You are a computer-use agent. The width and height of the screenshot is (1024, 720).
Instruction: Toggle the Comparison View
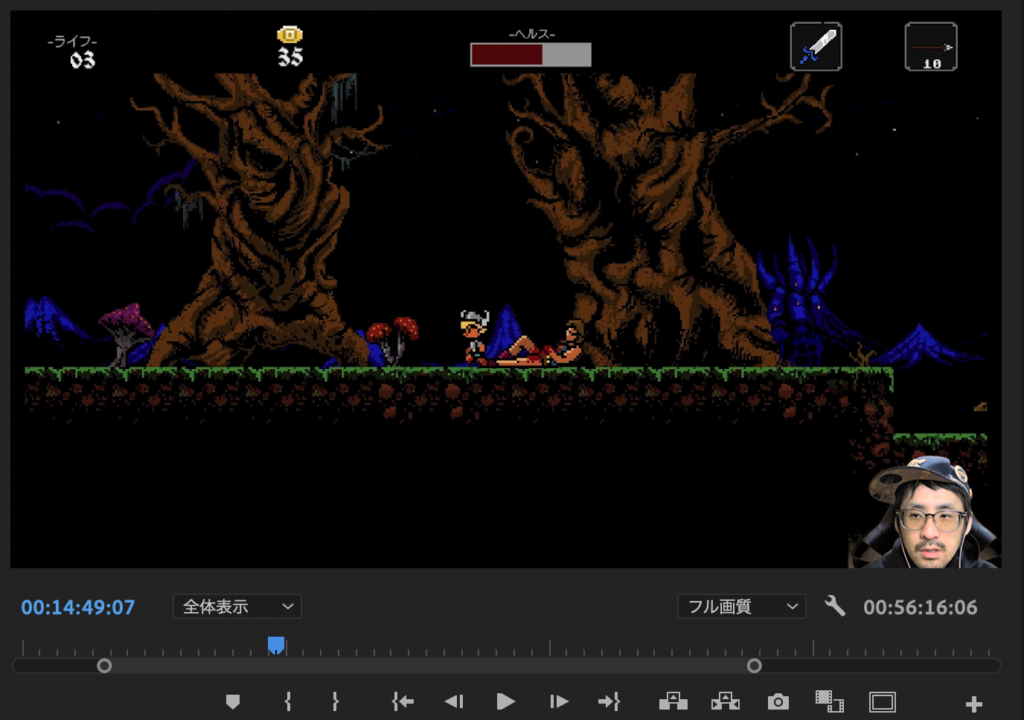point(829,702)
